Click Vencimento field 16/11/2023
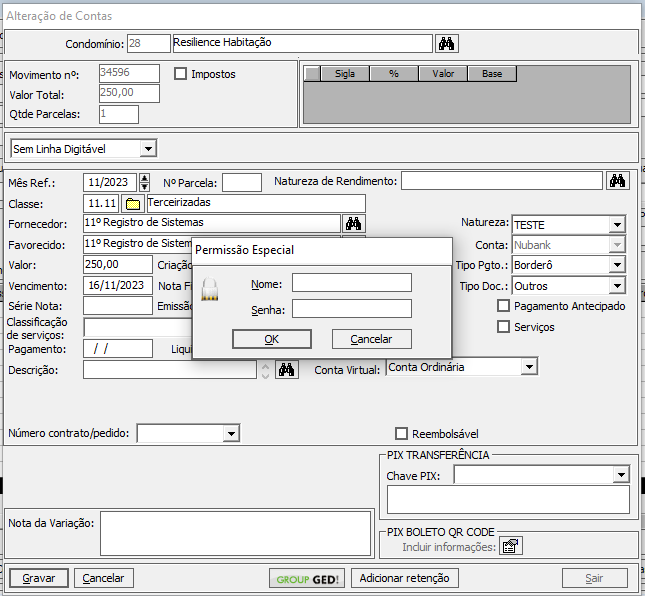The height and width of the screenshot is (596, 645). tap(118, 285)
